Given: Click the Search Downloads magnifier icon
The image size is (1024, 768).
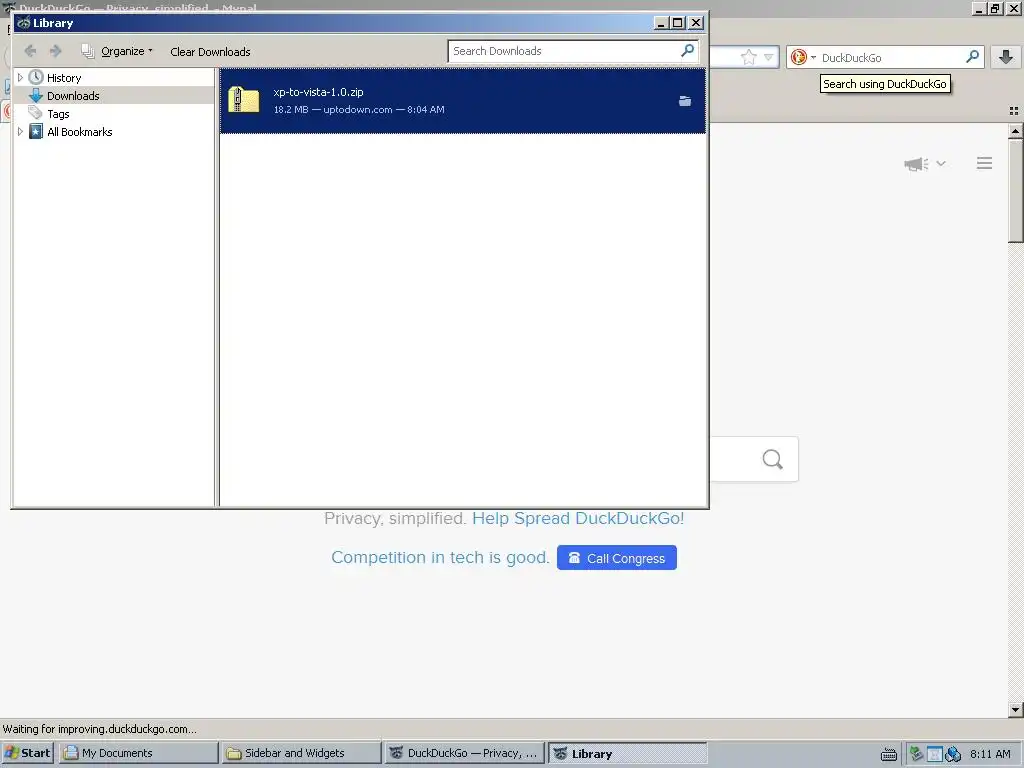Looking at the screenshot, I should pyautogui.click(x=687, y=50).
